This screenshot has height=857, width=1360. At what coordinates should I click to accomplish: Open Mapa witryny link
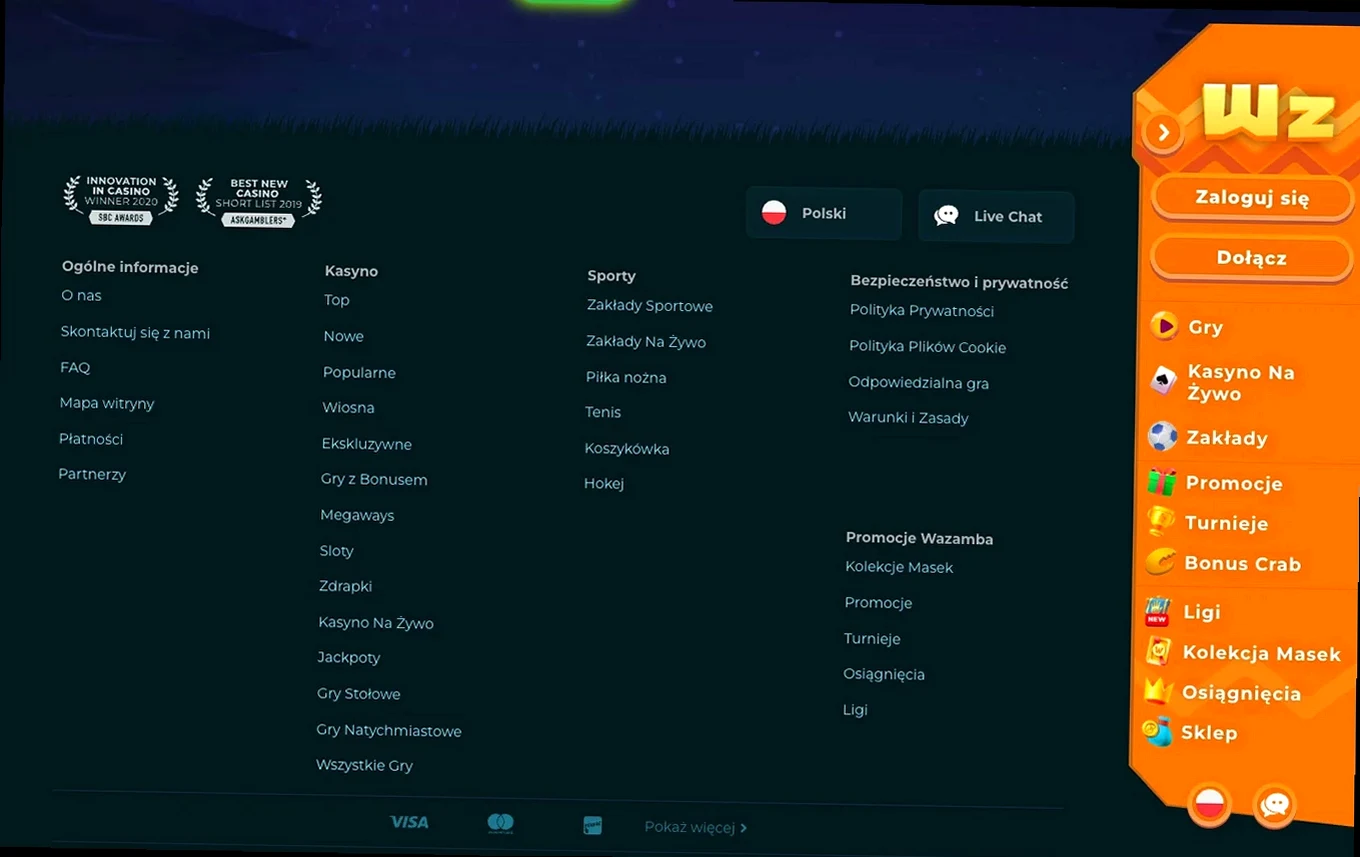107,403
